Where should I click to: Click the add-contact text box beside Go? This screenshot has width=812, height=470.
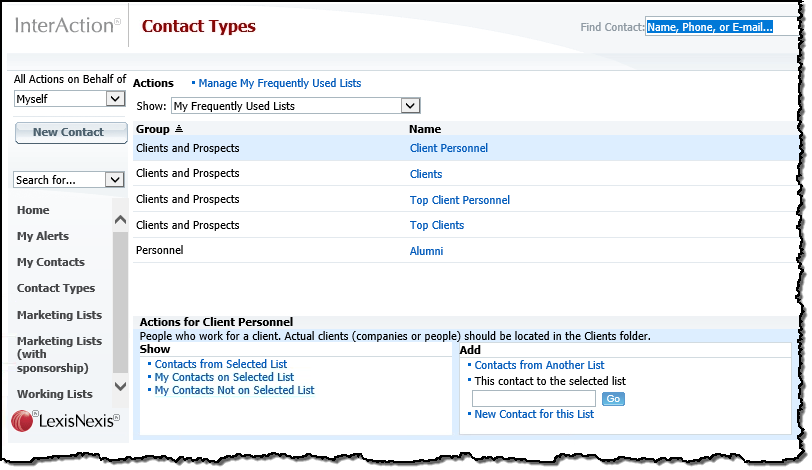[x=533, y=399]
